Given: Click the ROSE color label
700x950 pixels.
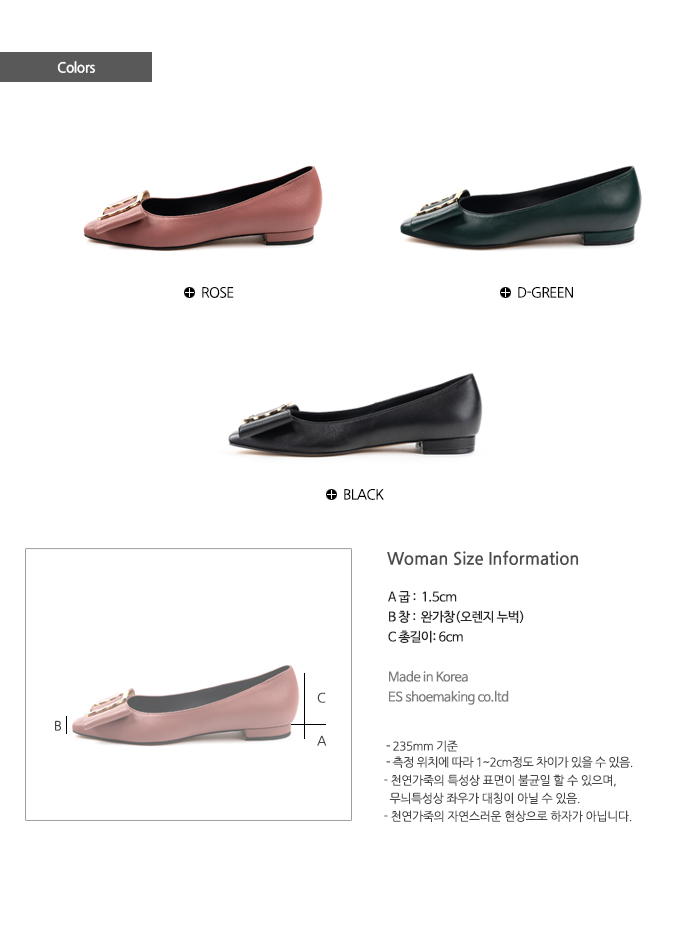Looking at the screenshot, I should point(217,293).
